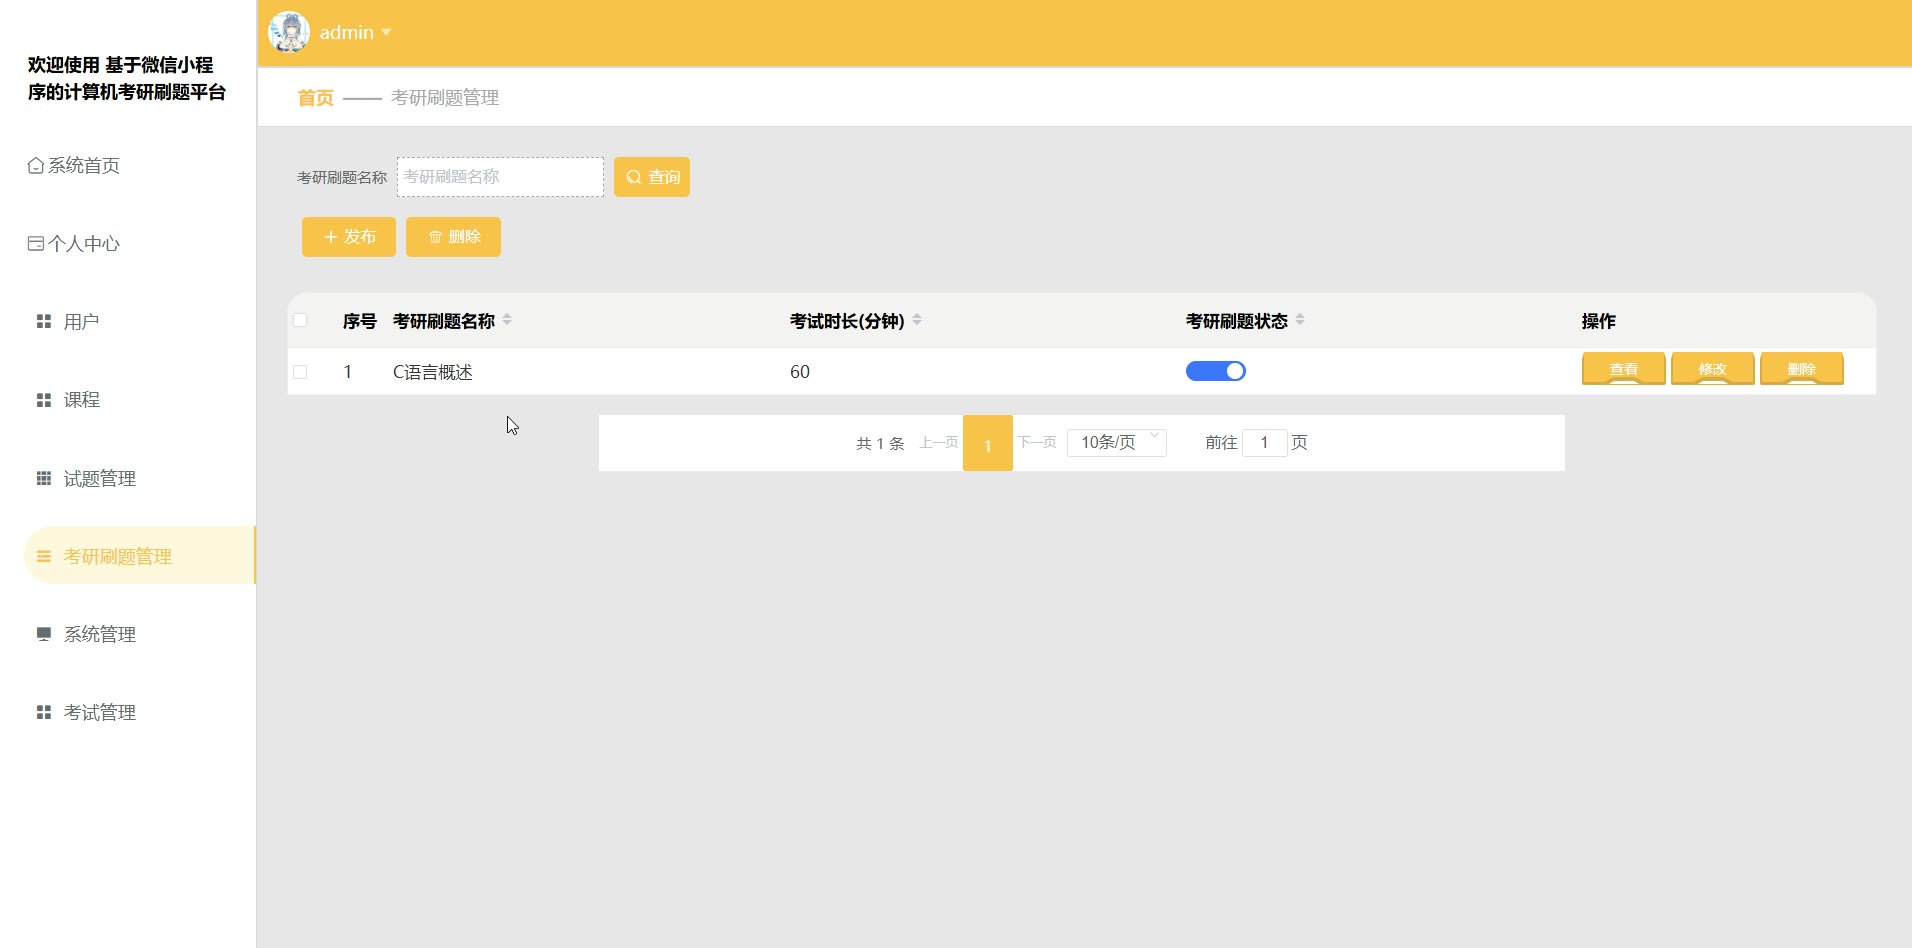The image size is (1912, 948).
Task: Click the 首页 breadcrumb link
Action: coord(315,98)
